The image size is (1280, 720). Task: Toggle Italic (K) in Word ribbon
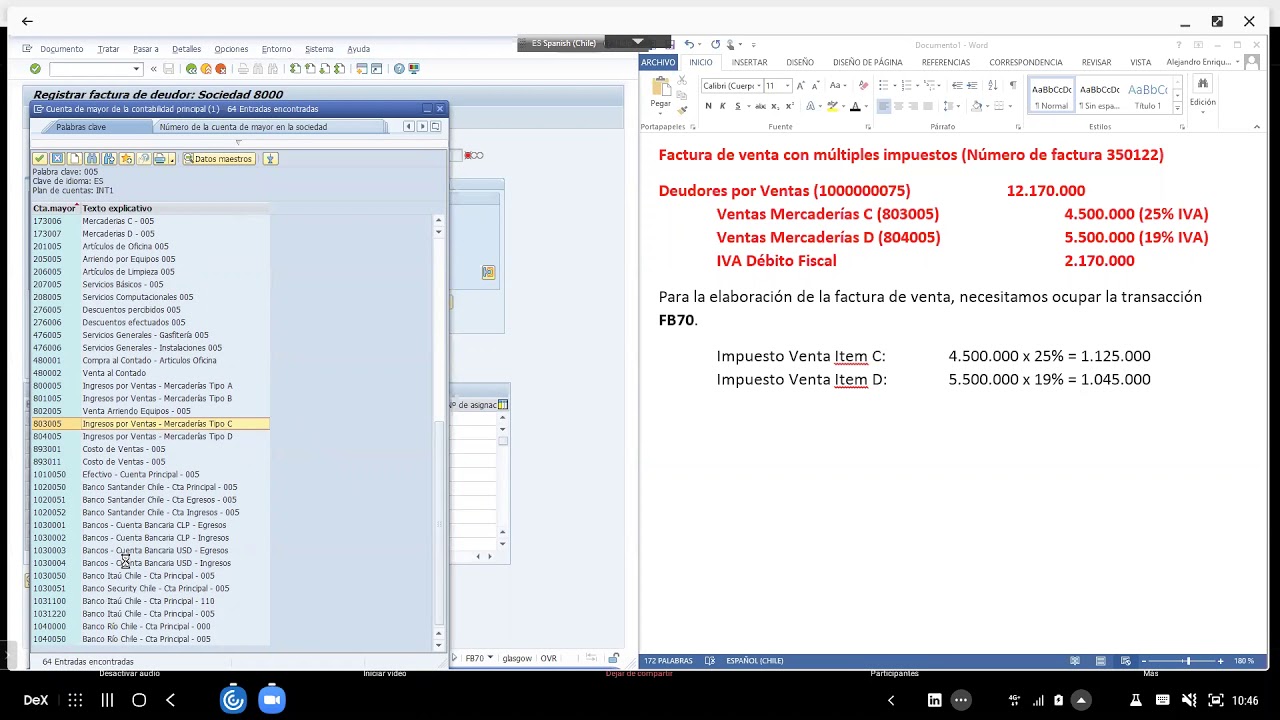pyautogui.click(x=722, y=106)
